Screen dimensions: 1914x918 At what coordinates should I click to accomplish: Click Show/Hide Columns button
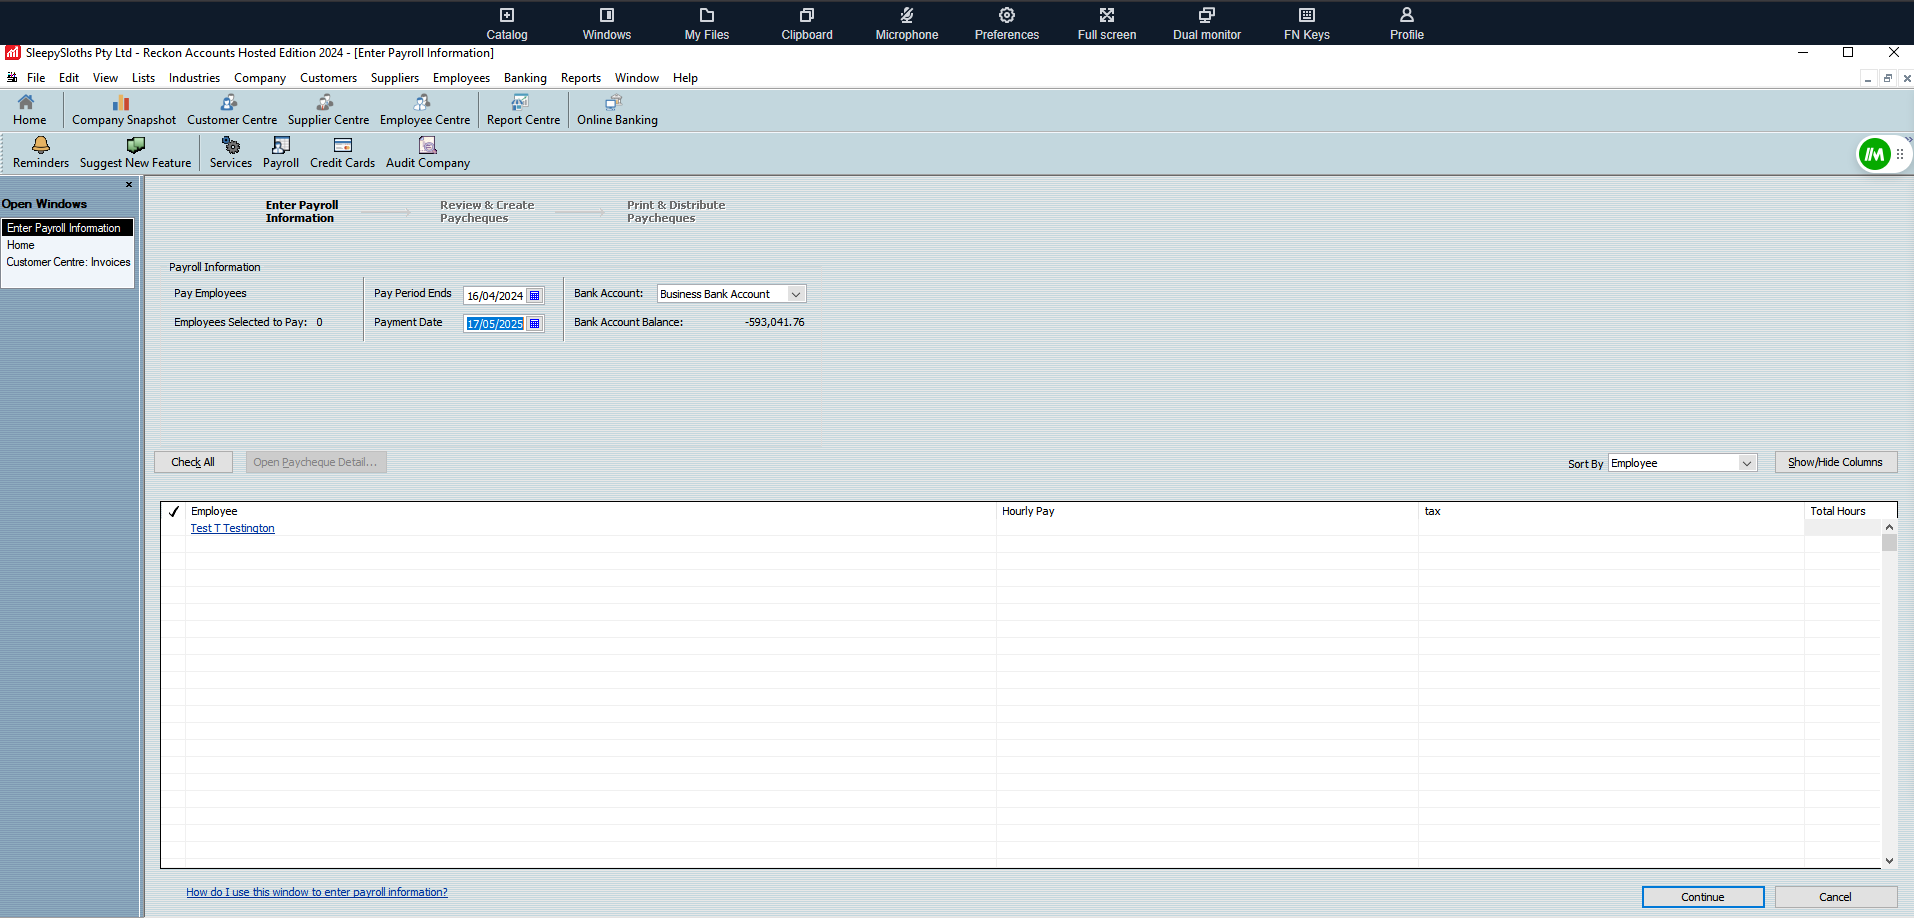point(1835,462)
